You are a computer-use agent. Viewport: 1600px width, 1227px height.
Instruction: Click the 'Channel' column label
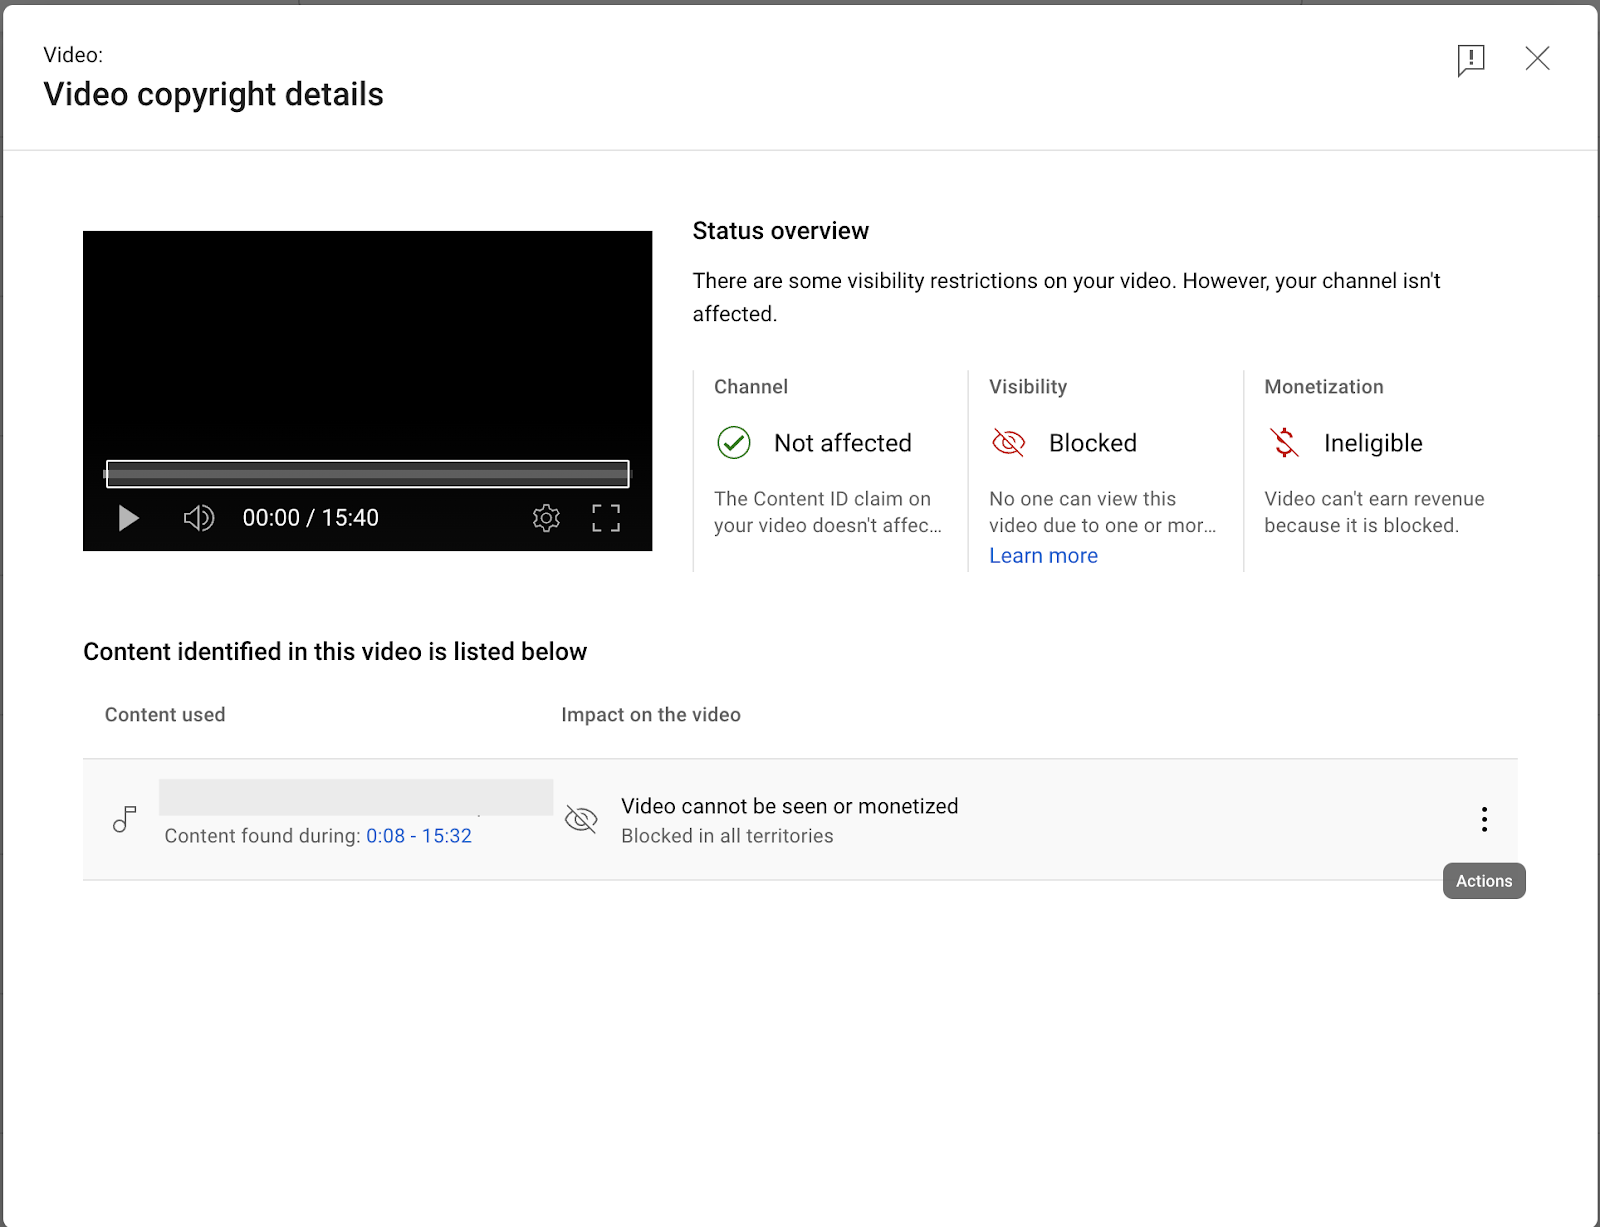pos(751,387)
